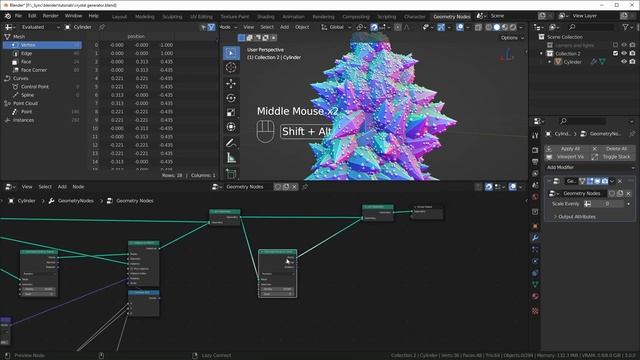Select the Vertex domain row in spreadsheet
Viewport: 640px width, 360px height.
(x=42, y=45)
